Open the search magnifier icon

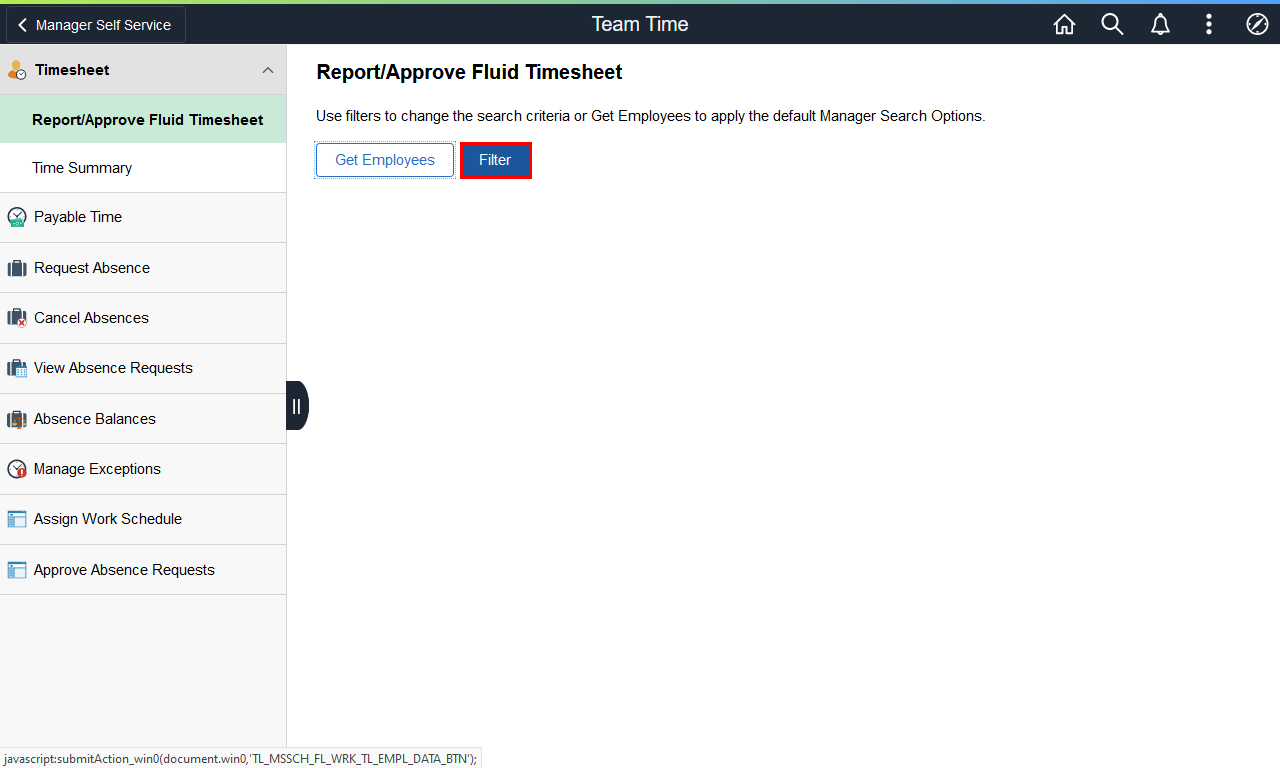tap(1112, 24)
